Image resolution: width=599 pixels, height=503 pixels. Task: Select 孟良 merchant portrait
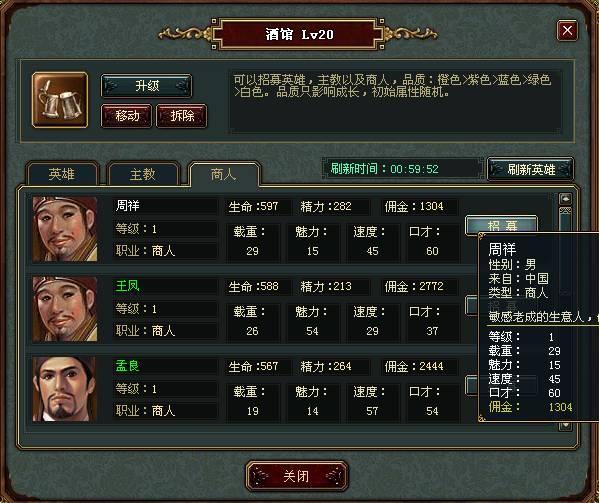pyautogui.click(x=65, y=389)
